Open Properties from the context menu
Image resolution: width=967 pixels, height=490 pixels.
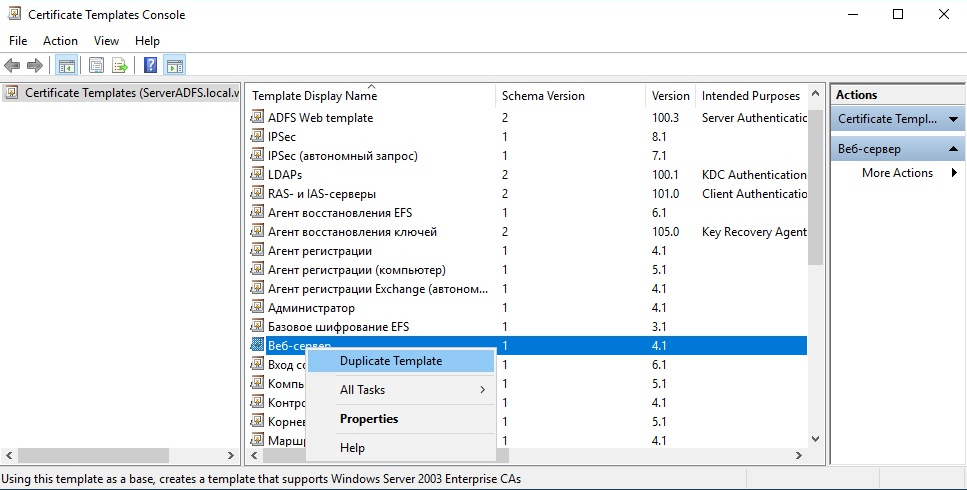click(x=368, y=419)
